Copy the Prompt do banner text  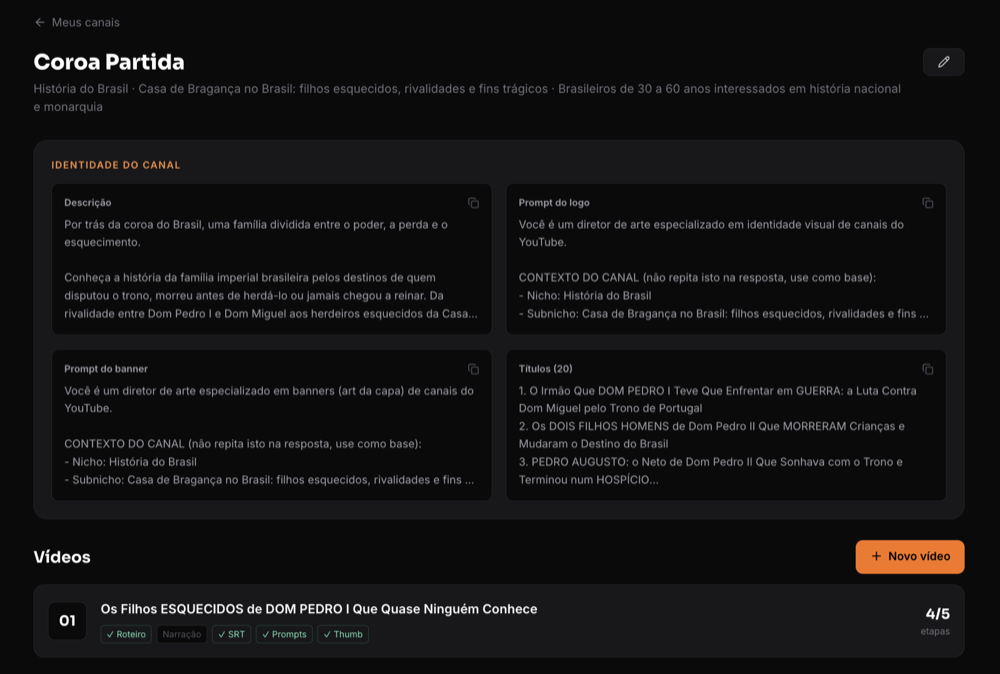point(473,369)
